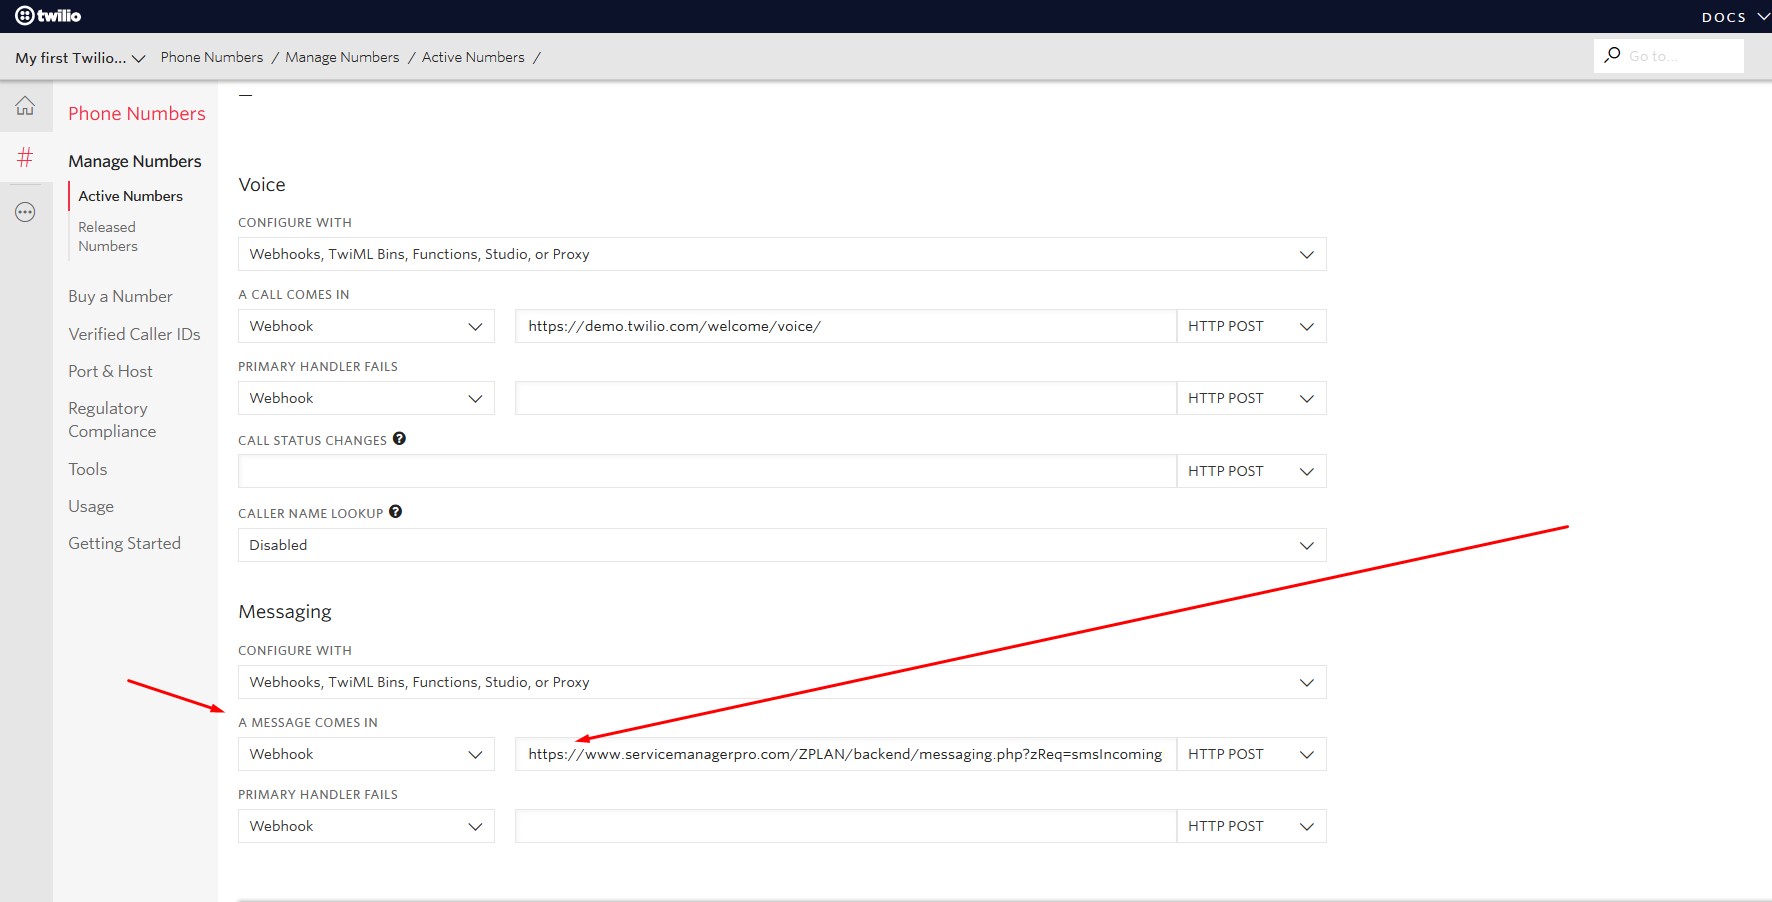
Task: Click Manage Numbers breadcrumb link
Action: (342, 58)
